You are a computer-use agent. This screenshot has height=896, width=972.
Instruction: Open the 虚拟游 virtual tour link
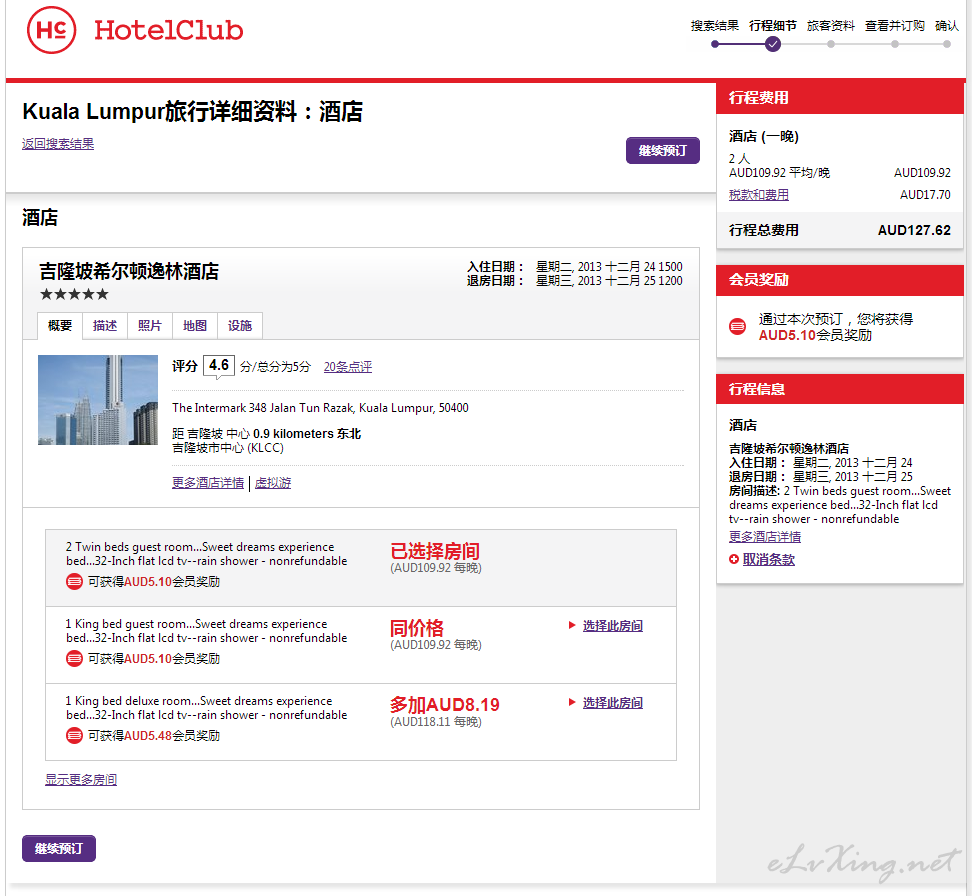pos(273,482)
